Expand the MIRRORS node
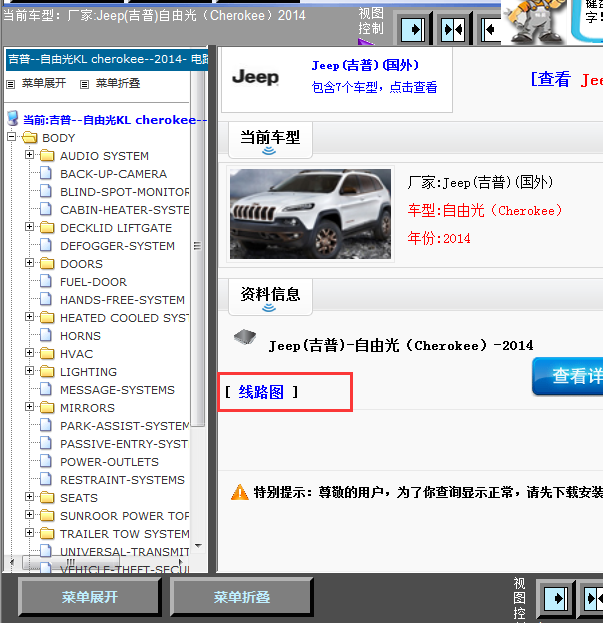The height and width of the screenshot is (623, 603). click(x=29, y=406)
